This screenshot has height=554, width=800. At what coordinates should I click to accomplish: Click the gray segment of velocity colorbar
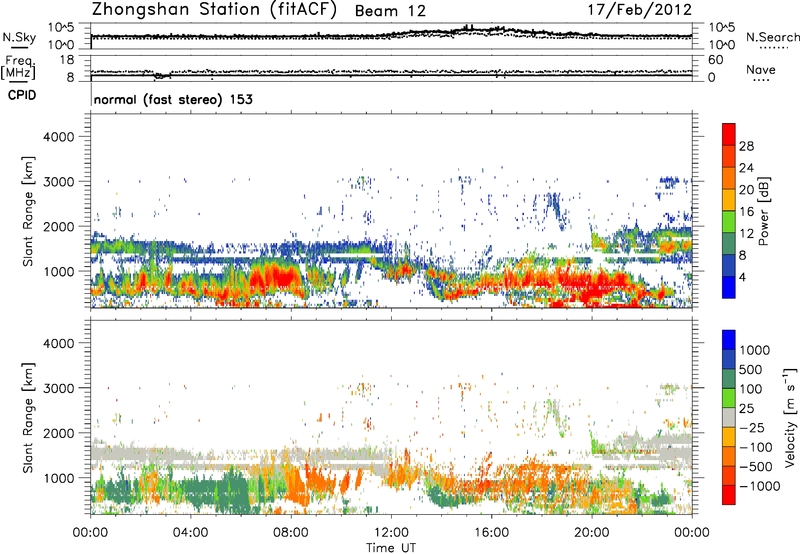click(729, 417)
